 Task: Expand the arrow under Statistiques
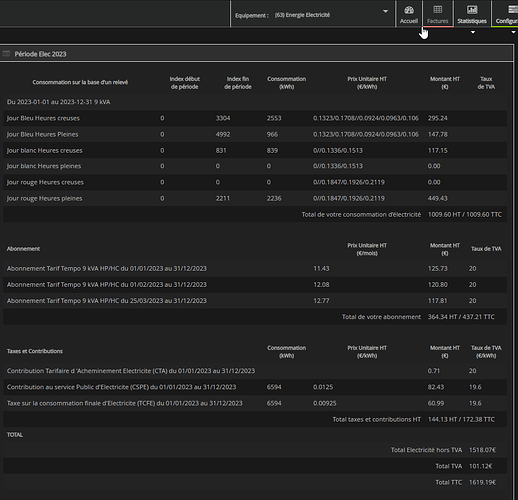[x=473, y=32]
